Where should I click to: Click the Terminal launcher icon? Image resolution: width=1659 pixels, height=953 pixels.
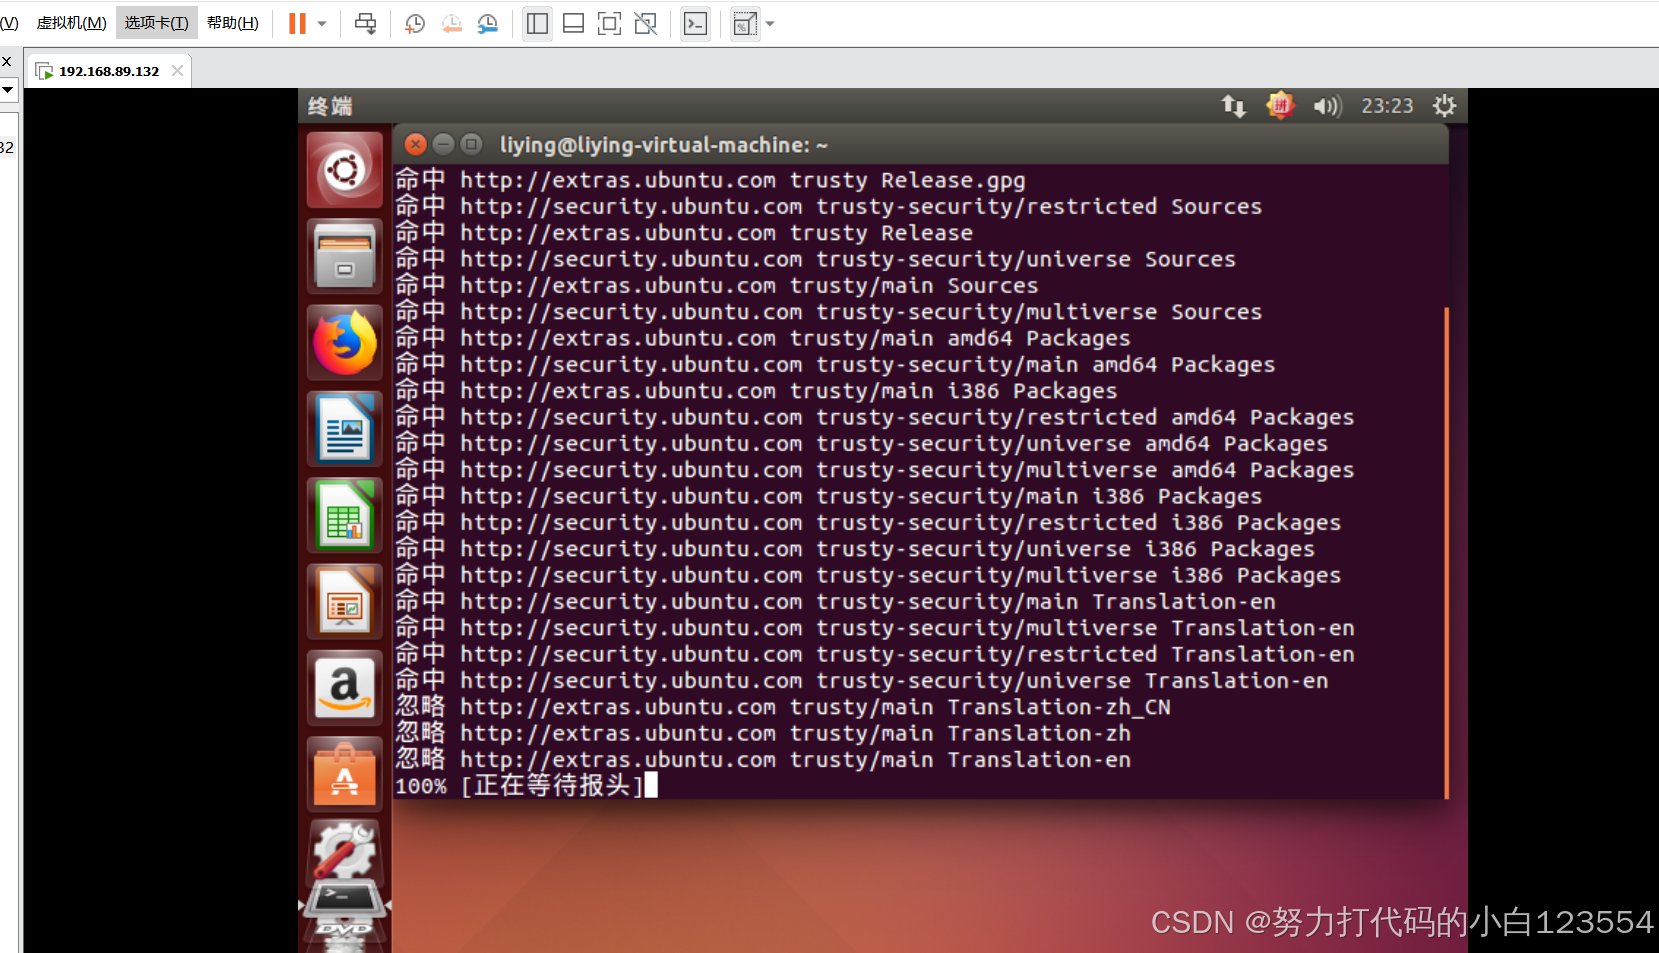tap(345, 899)
